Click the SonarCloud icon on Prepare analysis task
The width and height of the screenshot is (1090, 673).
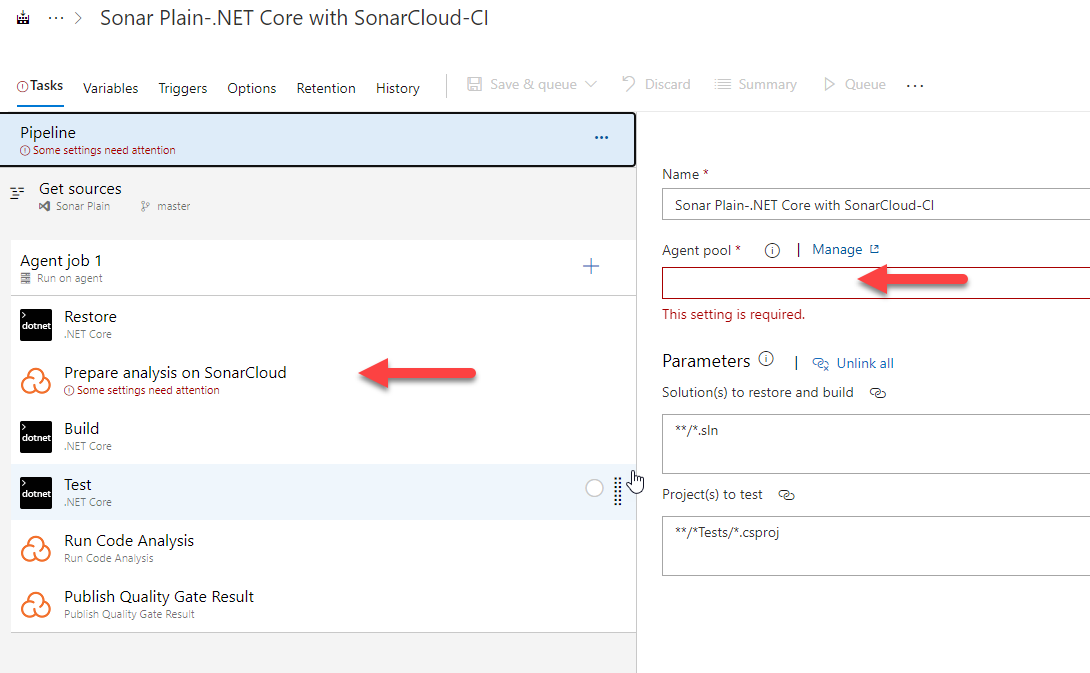34,380
